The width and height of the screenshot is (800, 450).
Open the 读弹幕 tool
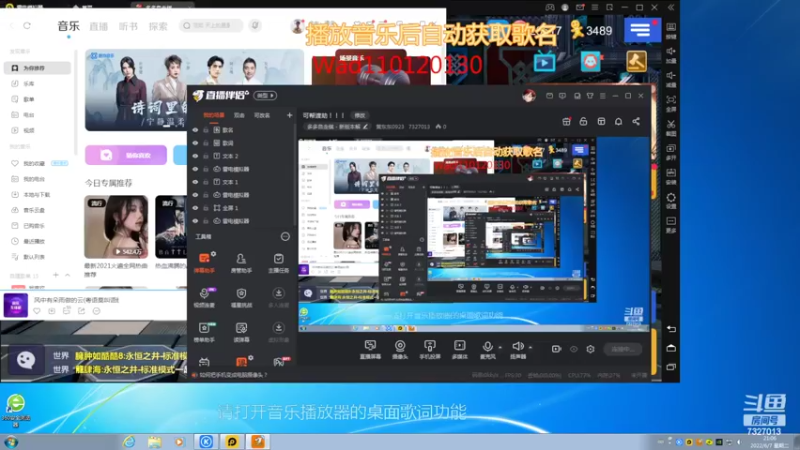pos(241,332)
